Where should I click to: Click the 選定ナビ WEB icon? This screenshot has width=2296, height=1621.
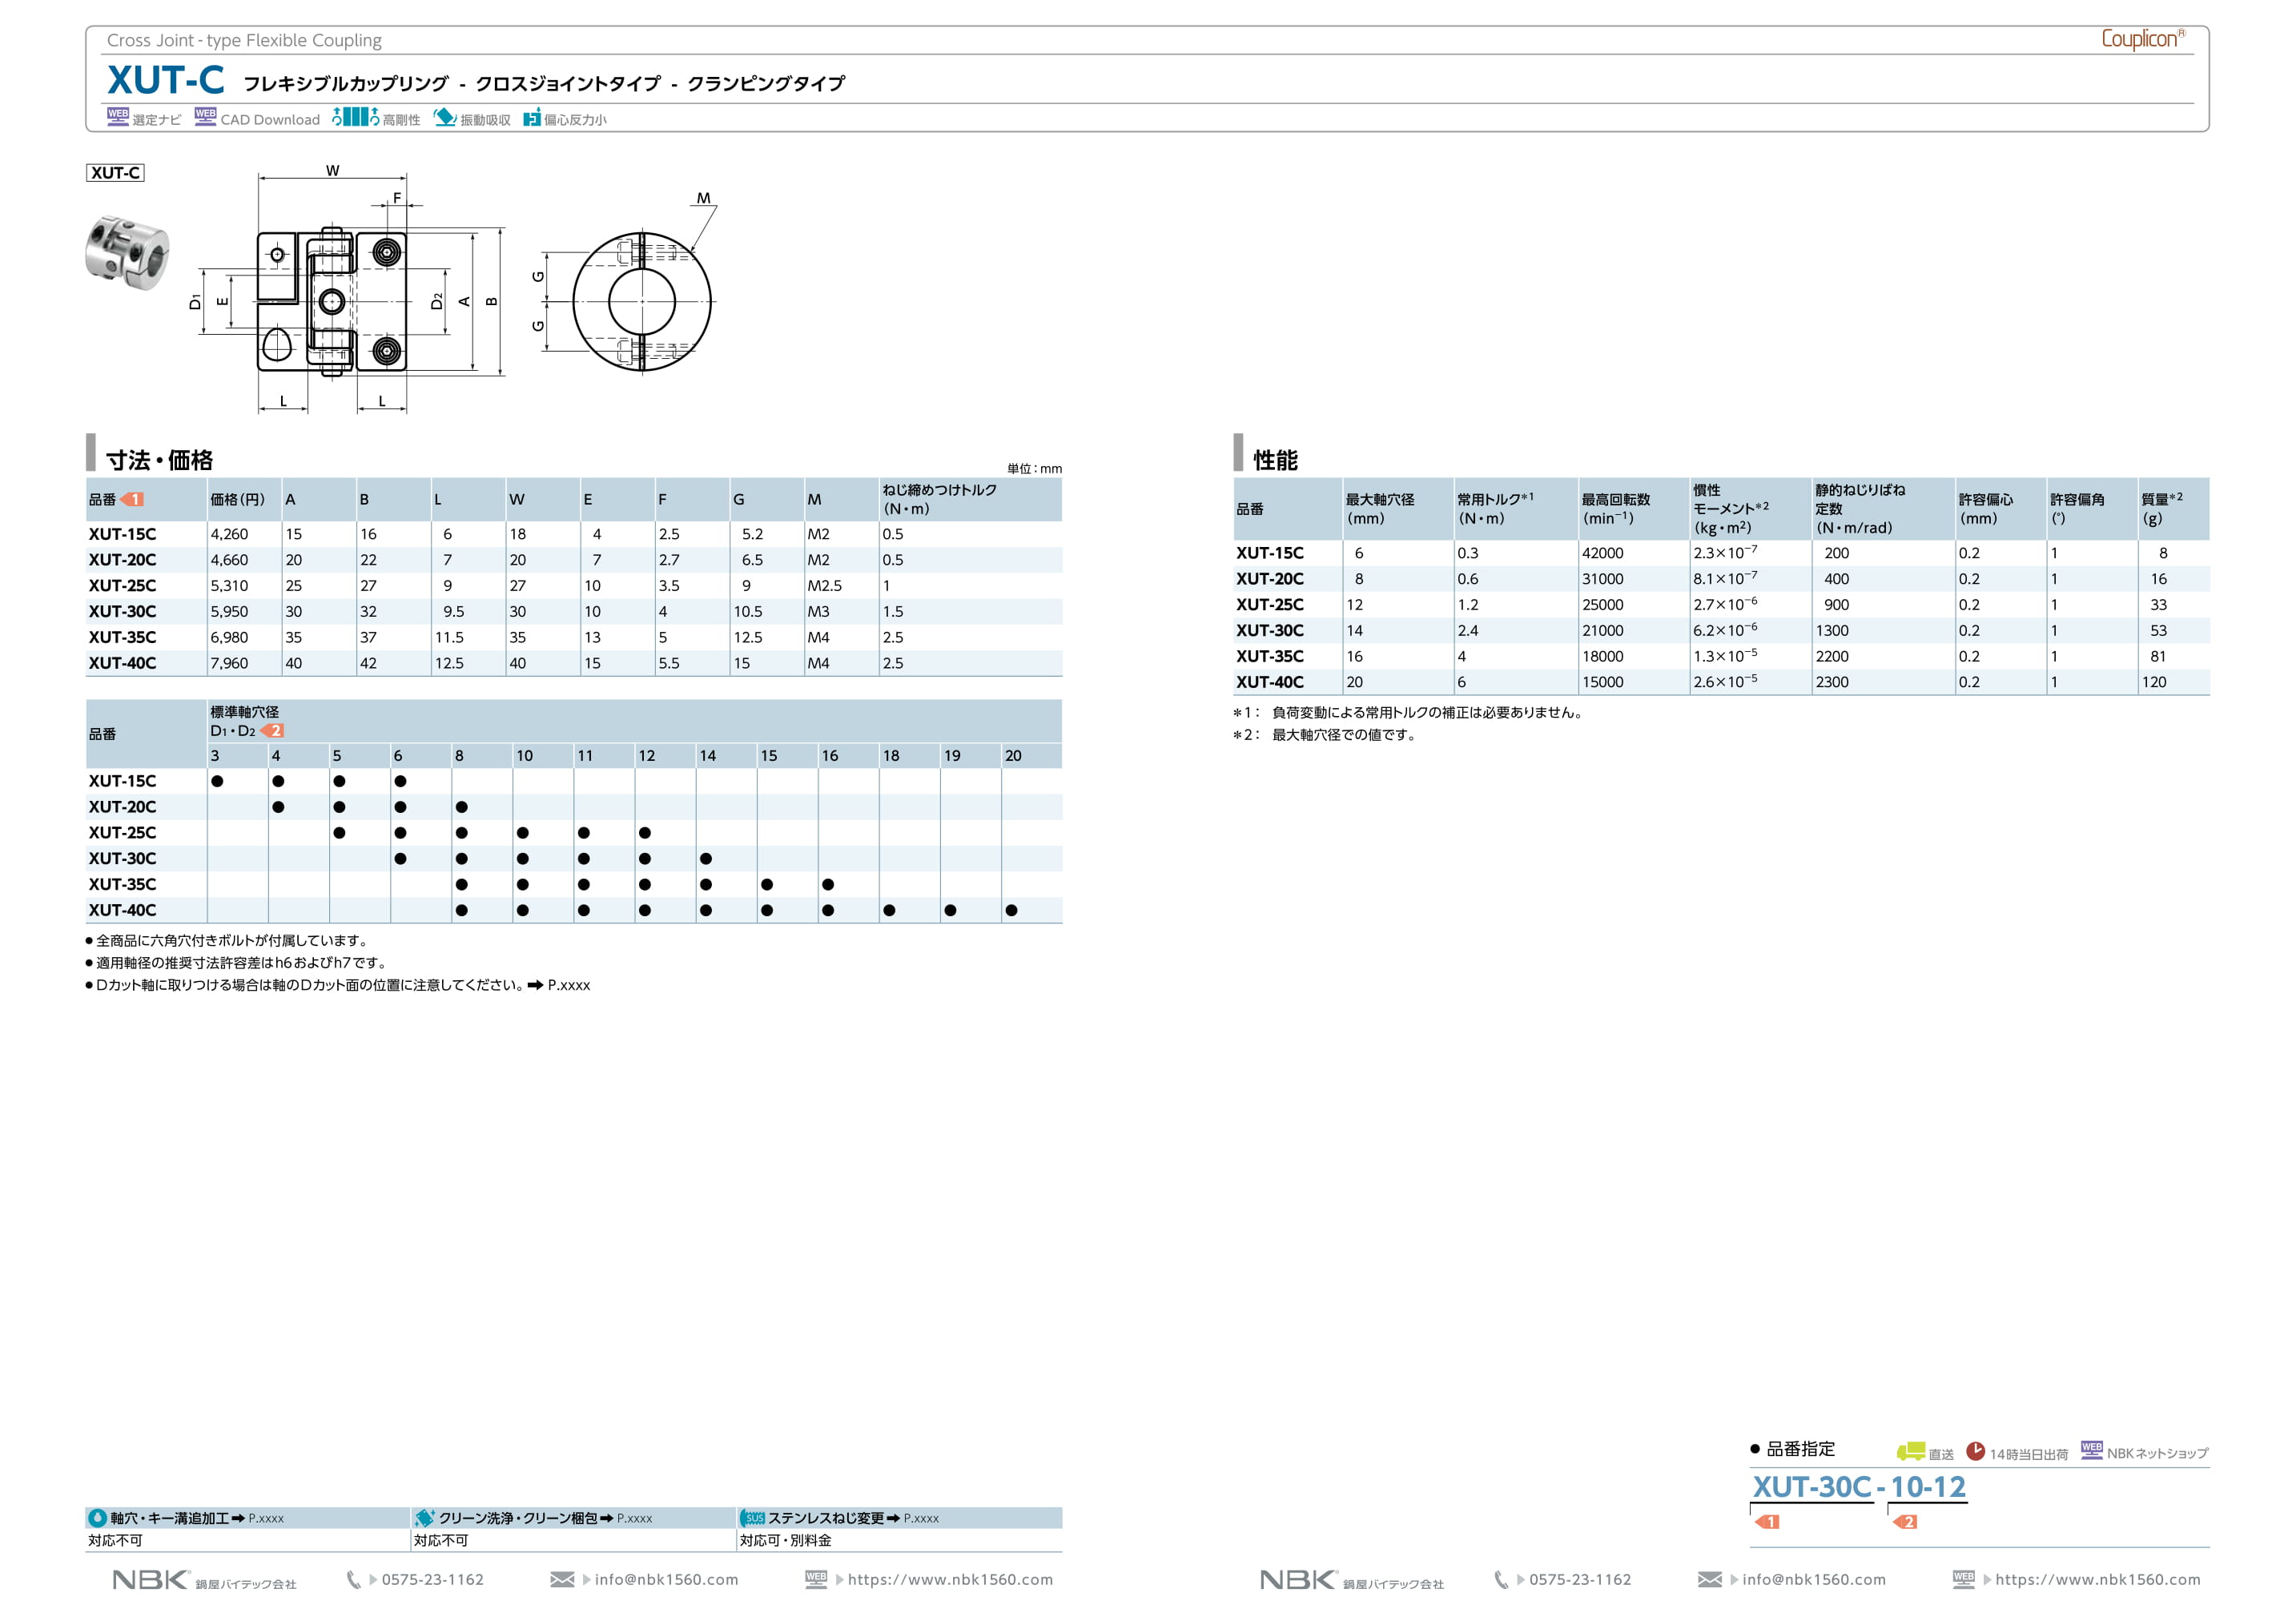pyautogui.click(x=118, y=117)
